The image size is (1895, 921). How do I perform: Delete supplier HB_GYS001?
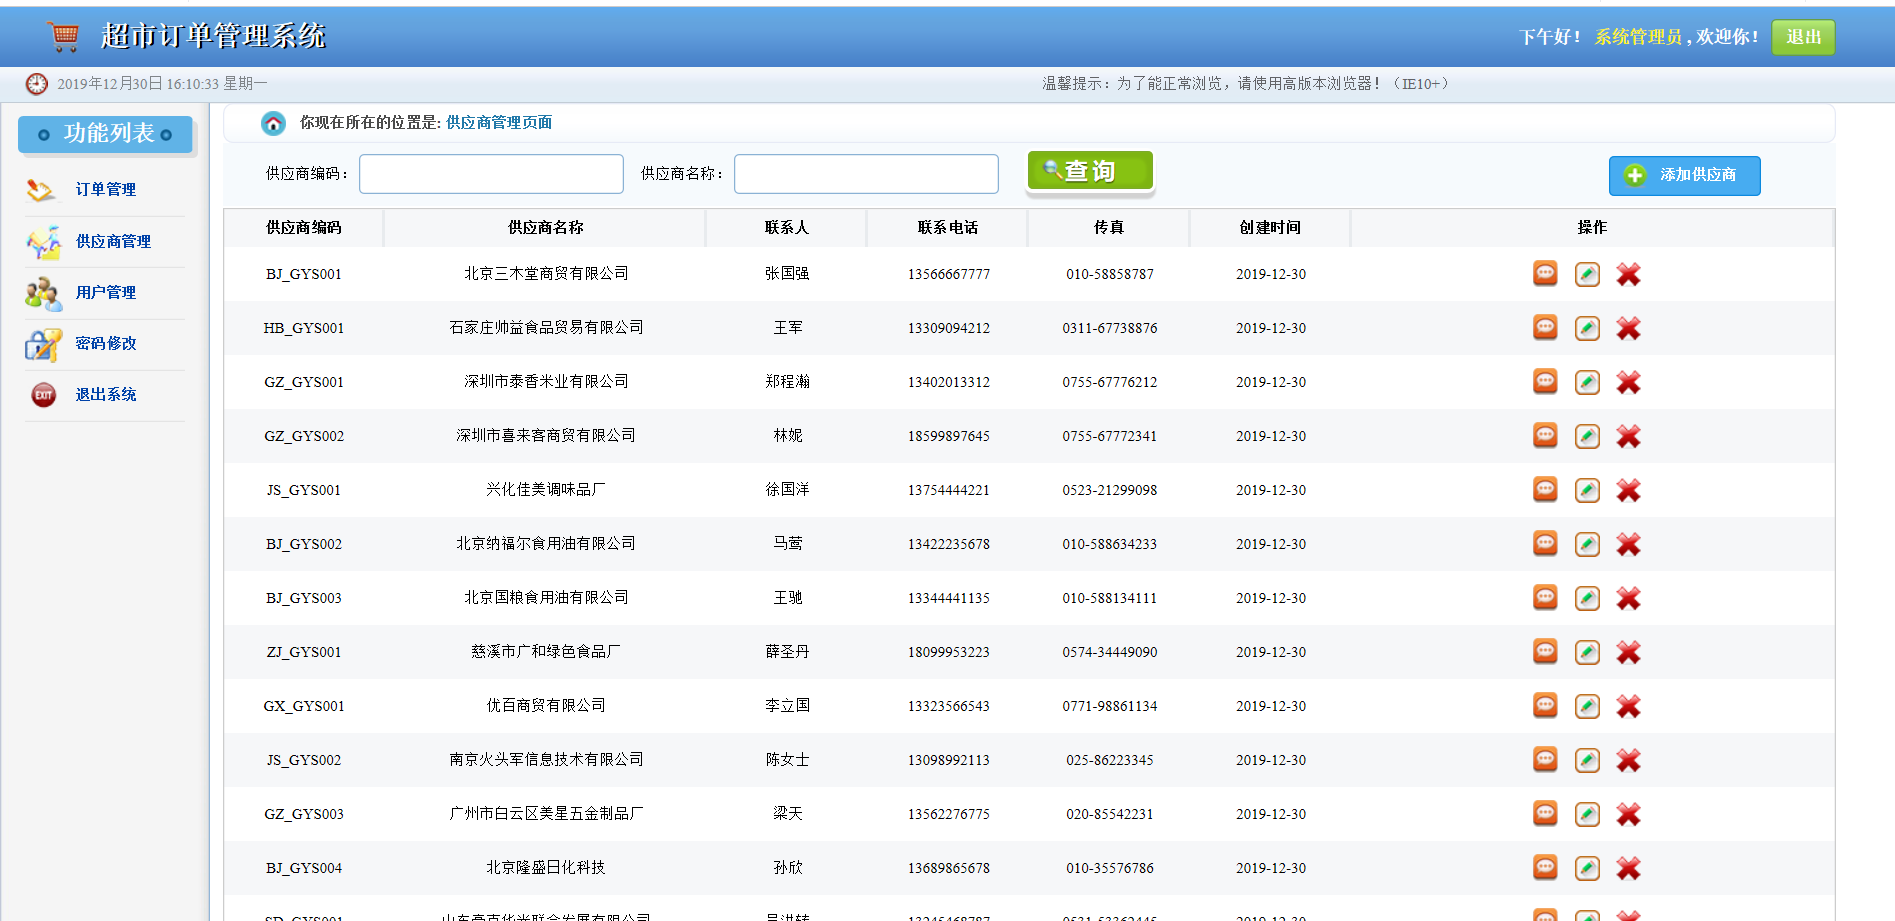tap(1629, 328)
